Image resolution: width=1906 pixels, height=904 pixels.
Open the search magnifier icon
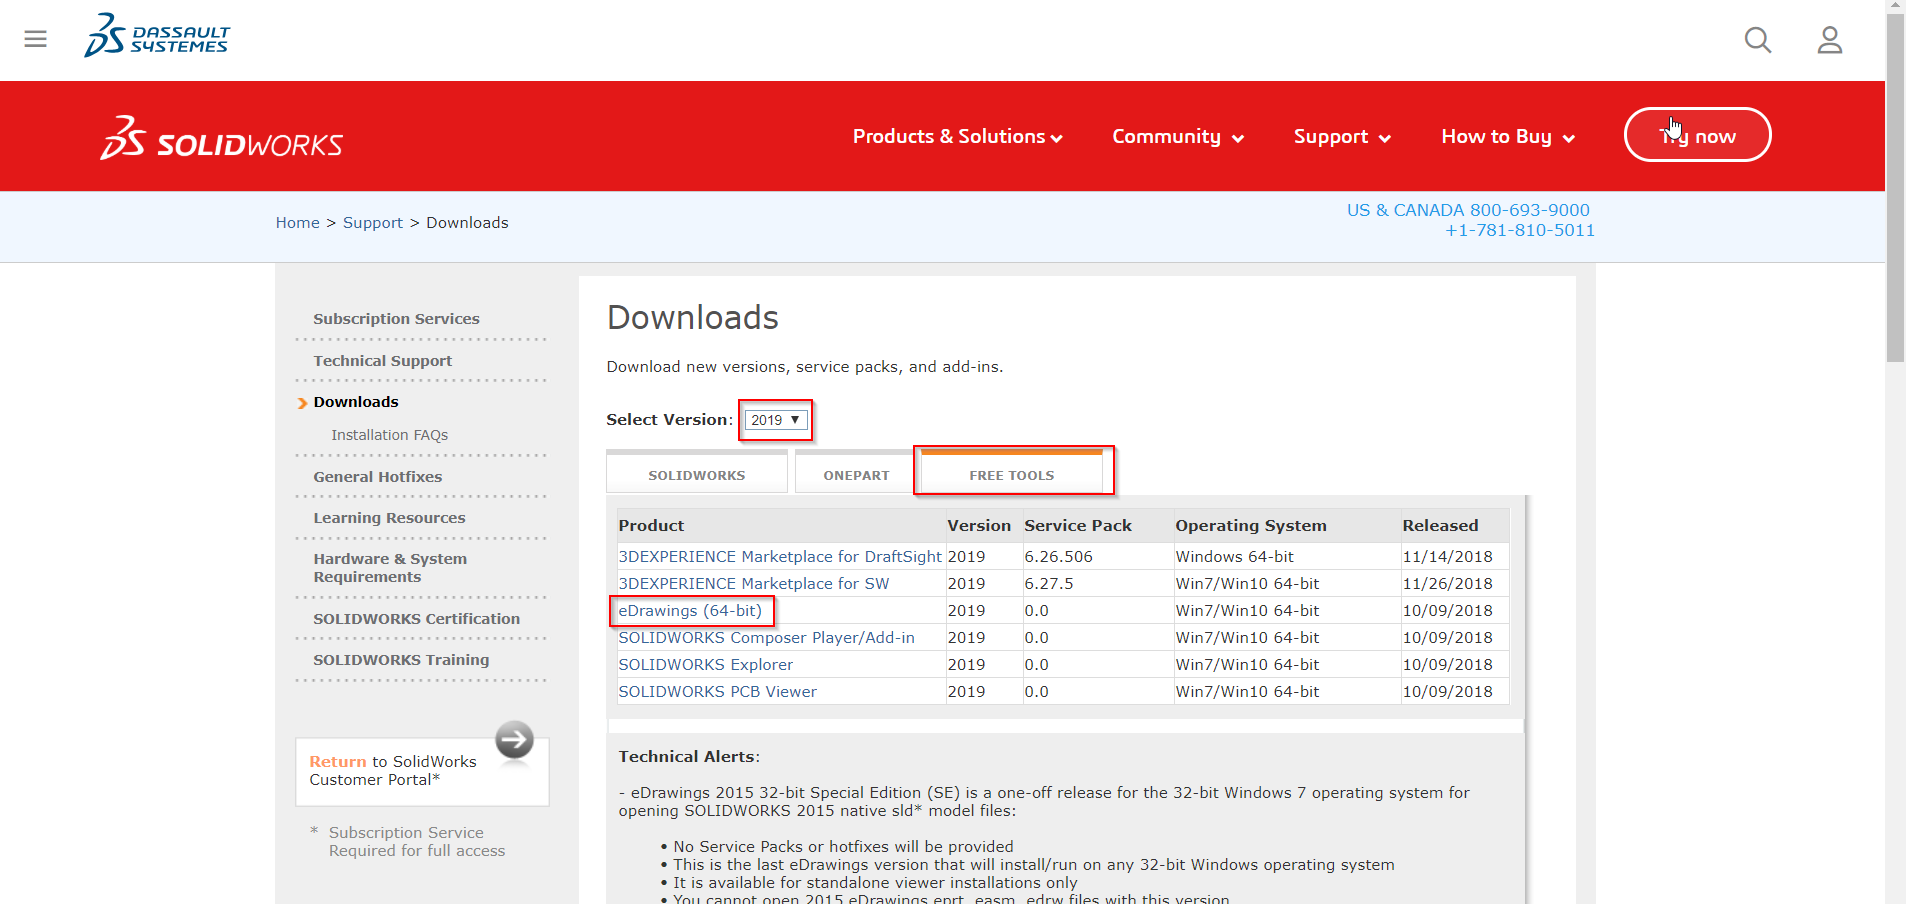1757,40
